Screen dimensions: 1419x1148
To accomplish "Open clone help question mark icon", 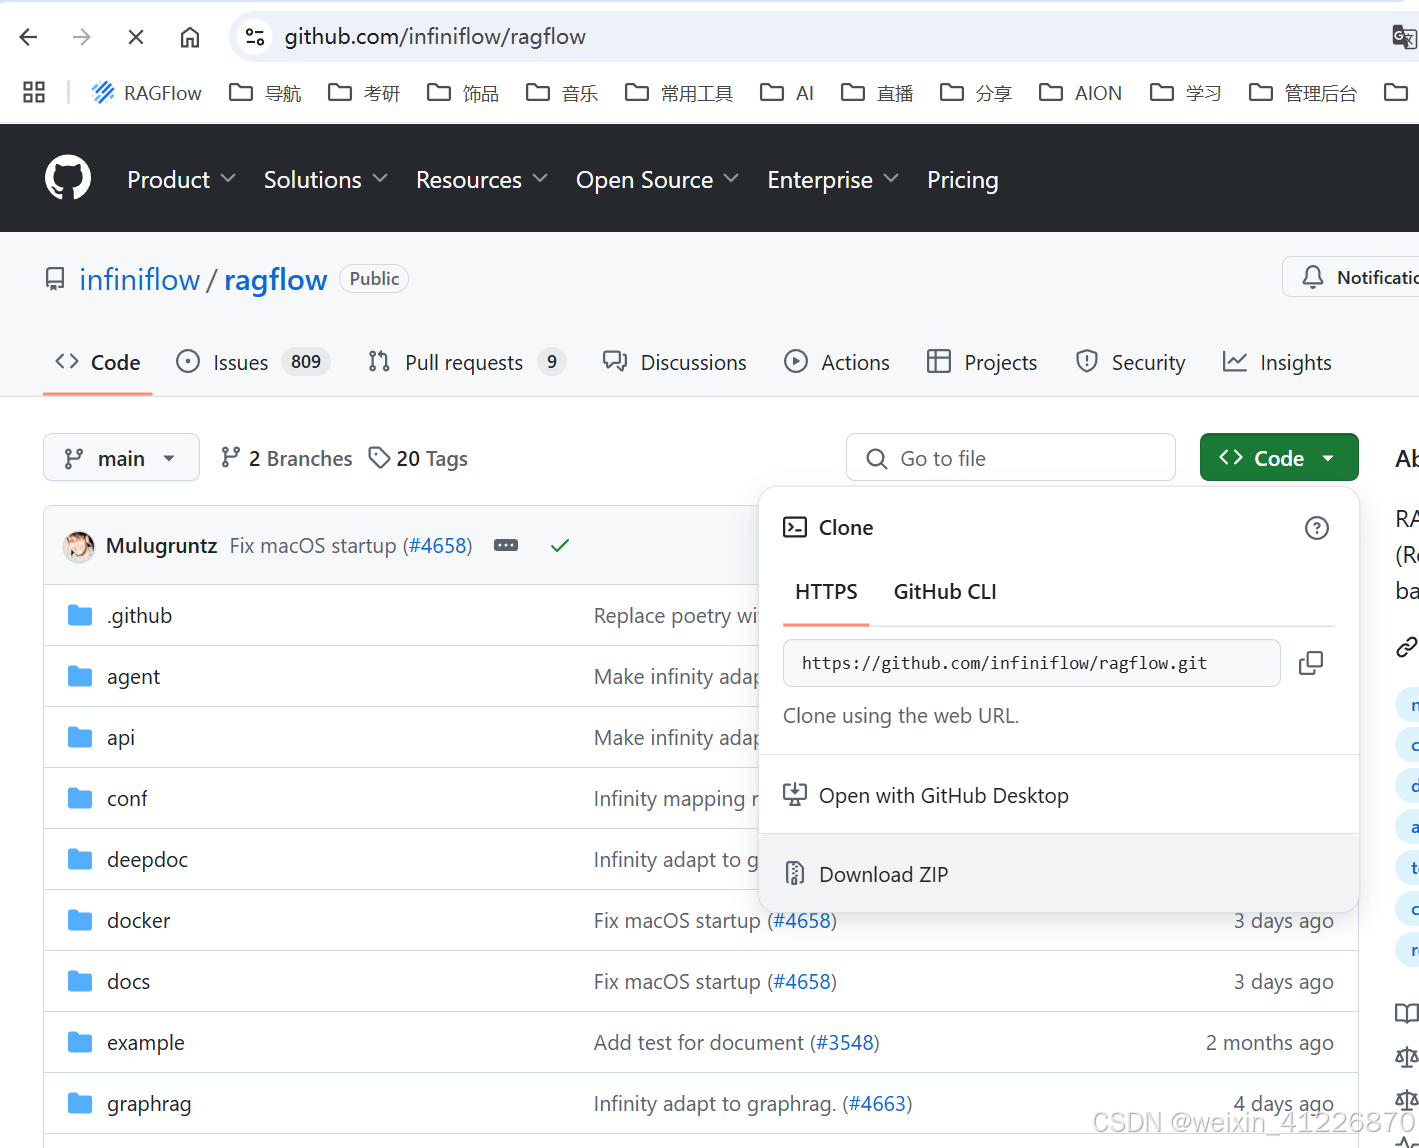I will pos(1317,528).
